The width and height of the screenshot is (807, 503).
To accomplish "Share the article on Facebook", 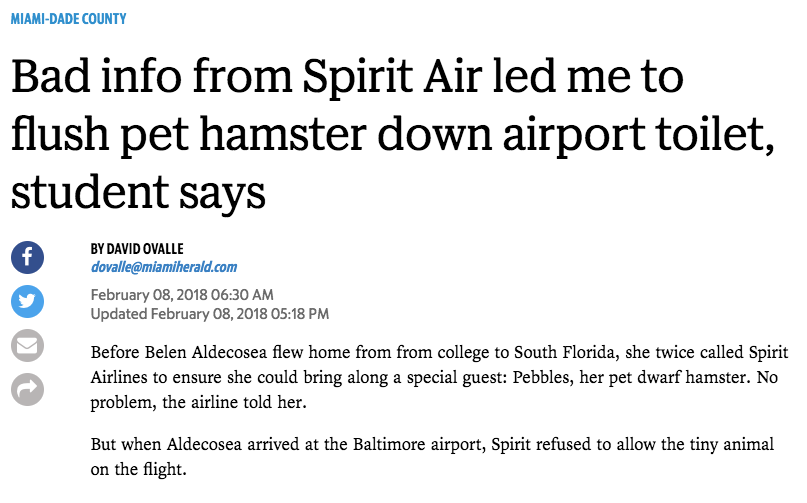I will 27,257.
